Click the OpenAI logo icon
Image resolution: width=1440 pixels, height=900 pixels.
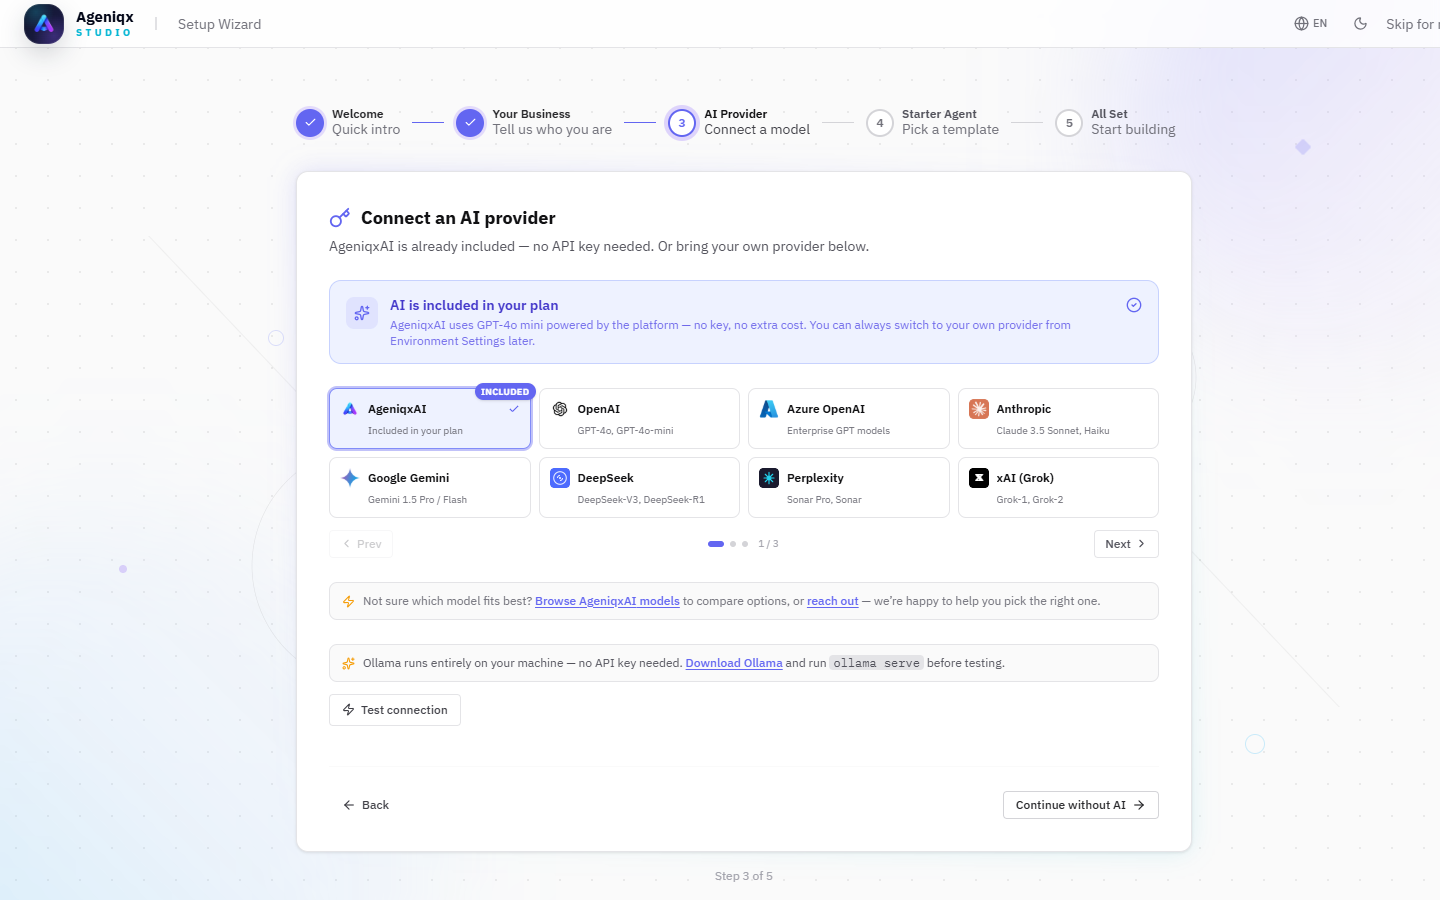560,409
